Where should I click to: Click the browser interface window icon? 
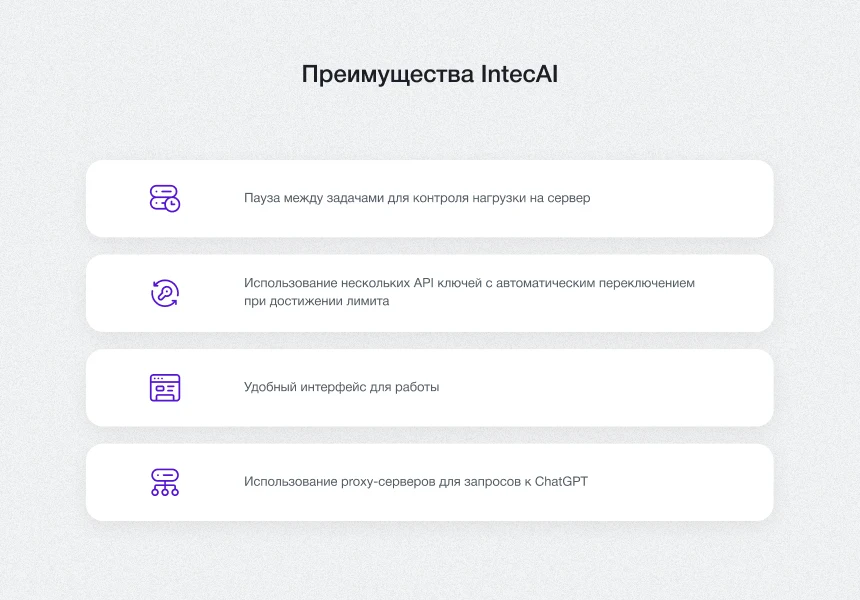(x=165, y=388)
